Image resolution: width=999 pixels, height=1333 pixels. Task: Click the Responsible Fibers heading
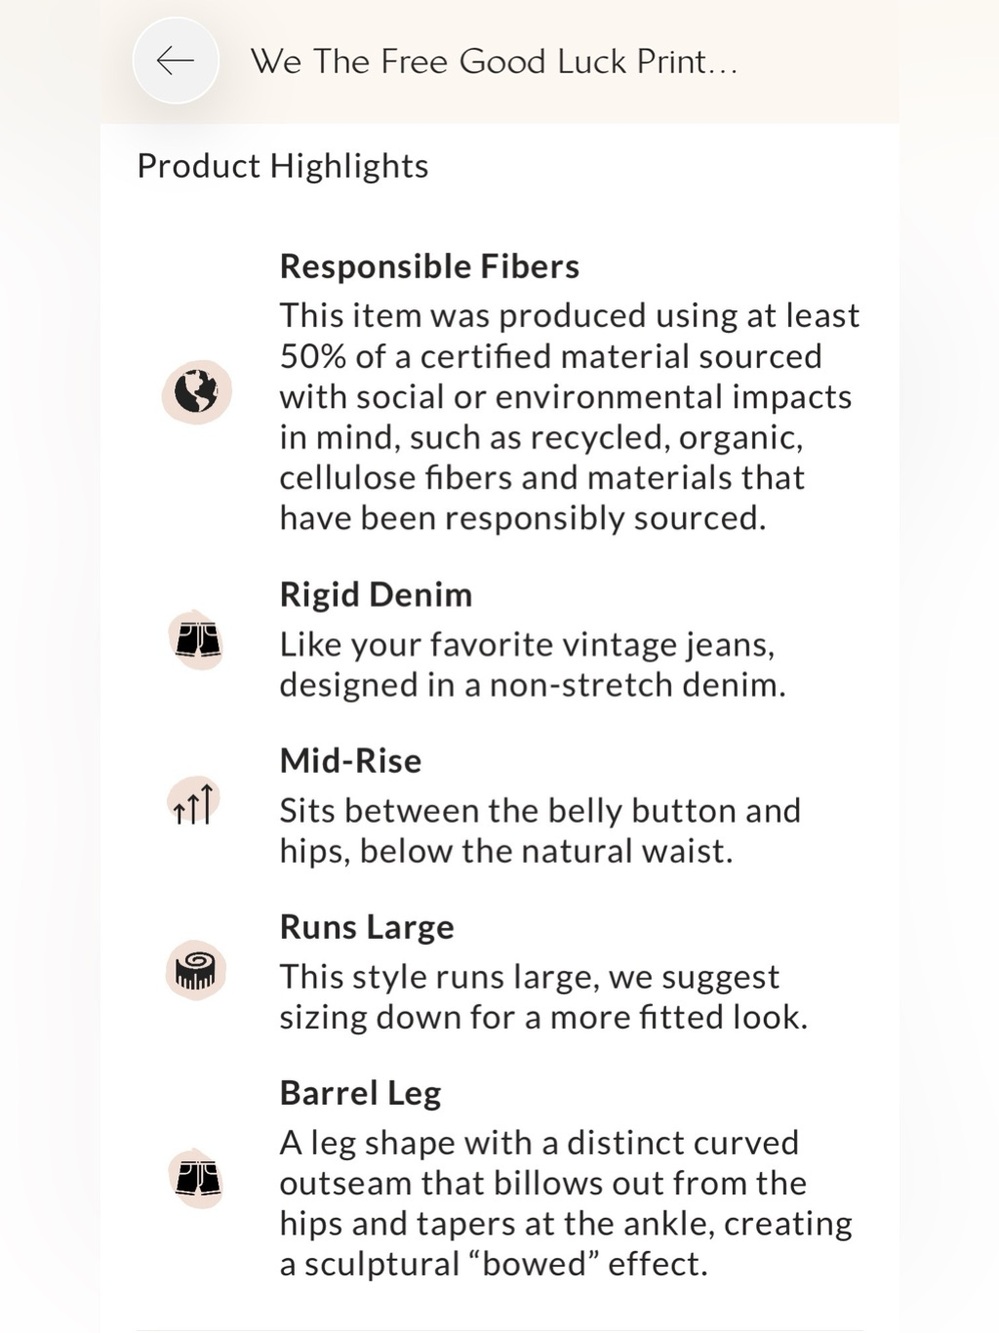tap(430, 266)
